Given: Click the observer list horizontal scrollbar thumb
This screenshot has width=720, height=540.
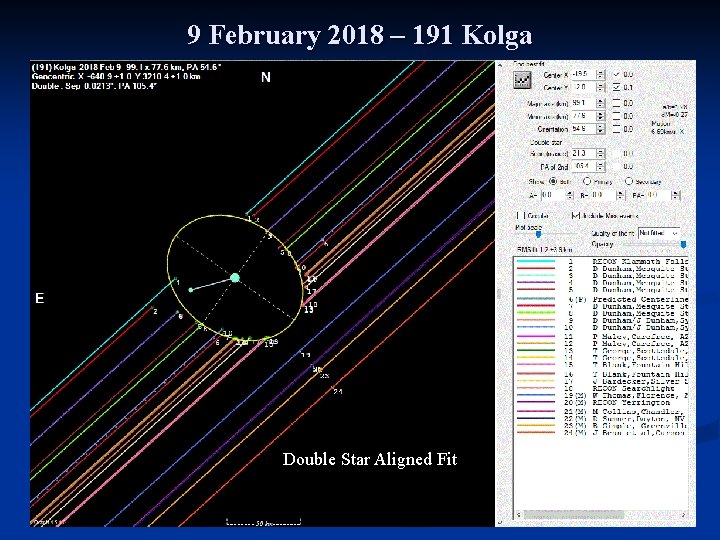Looking at the screenshot, I should click(574, 515).
